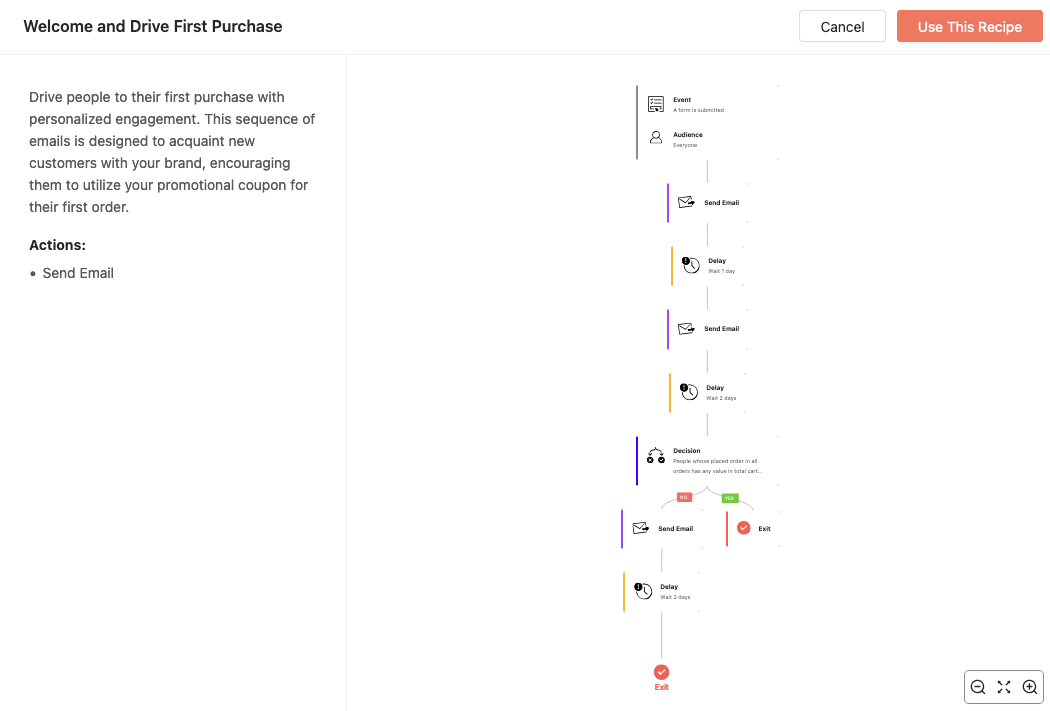Click the zoom in magnifier icon
The width and height of the screenshot is (1050, 711).
1030,687
